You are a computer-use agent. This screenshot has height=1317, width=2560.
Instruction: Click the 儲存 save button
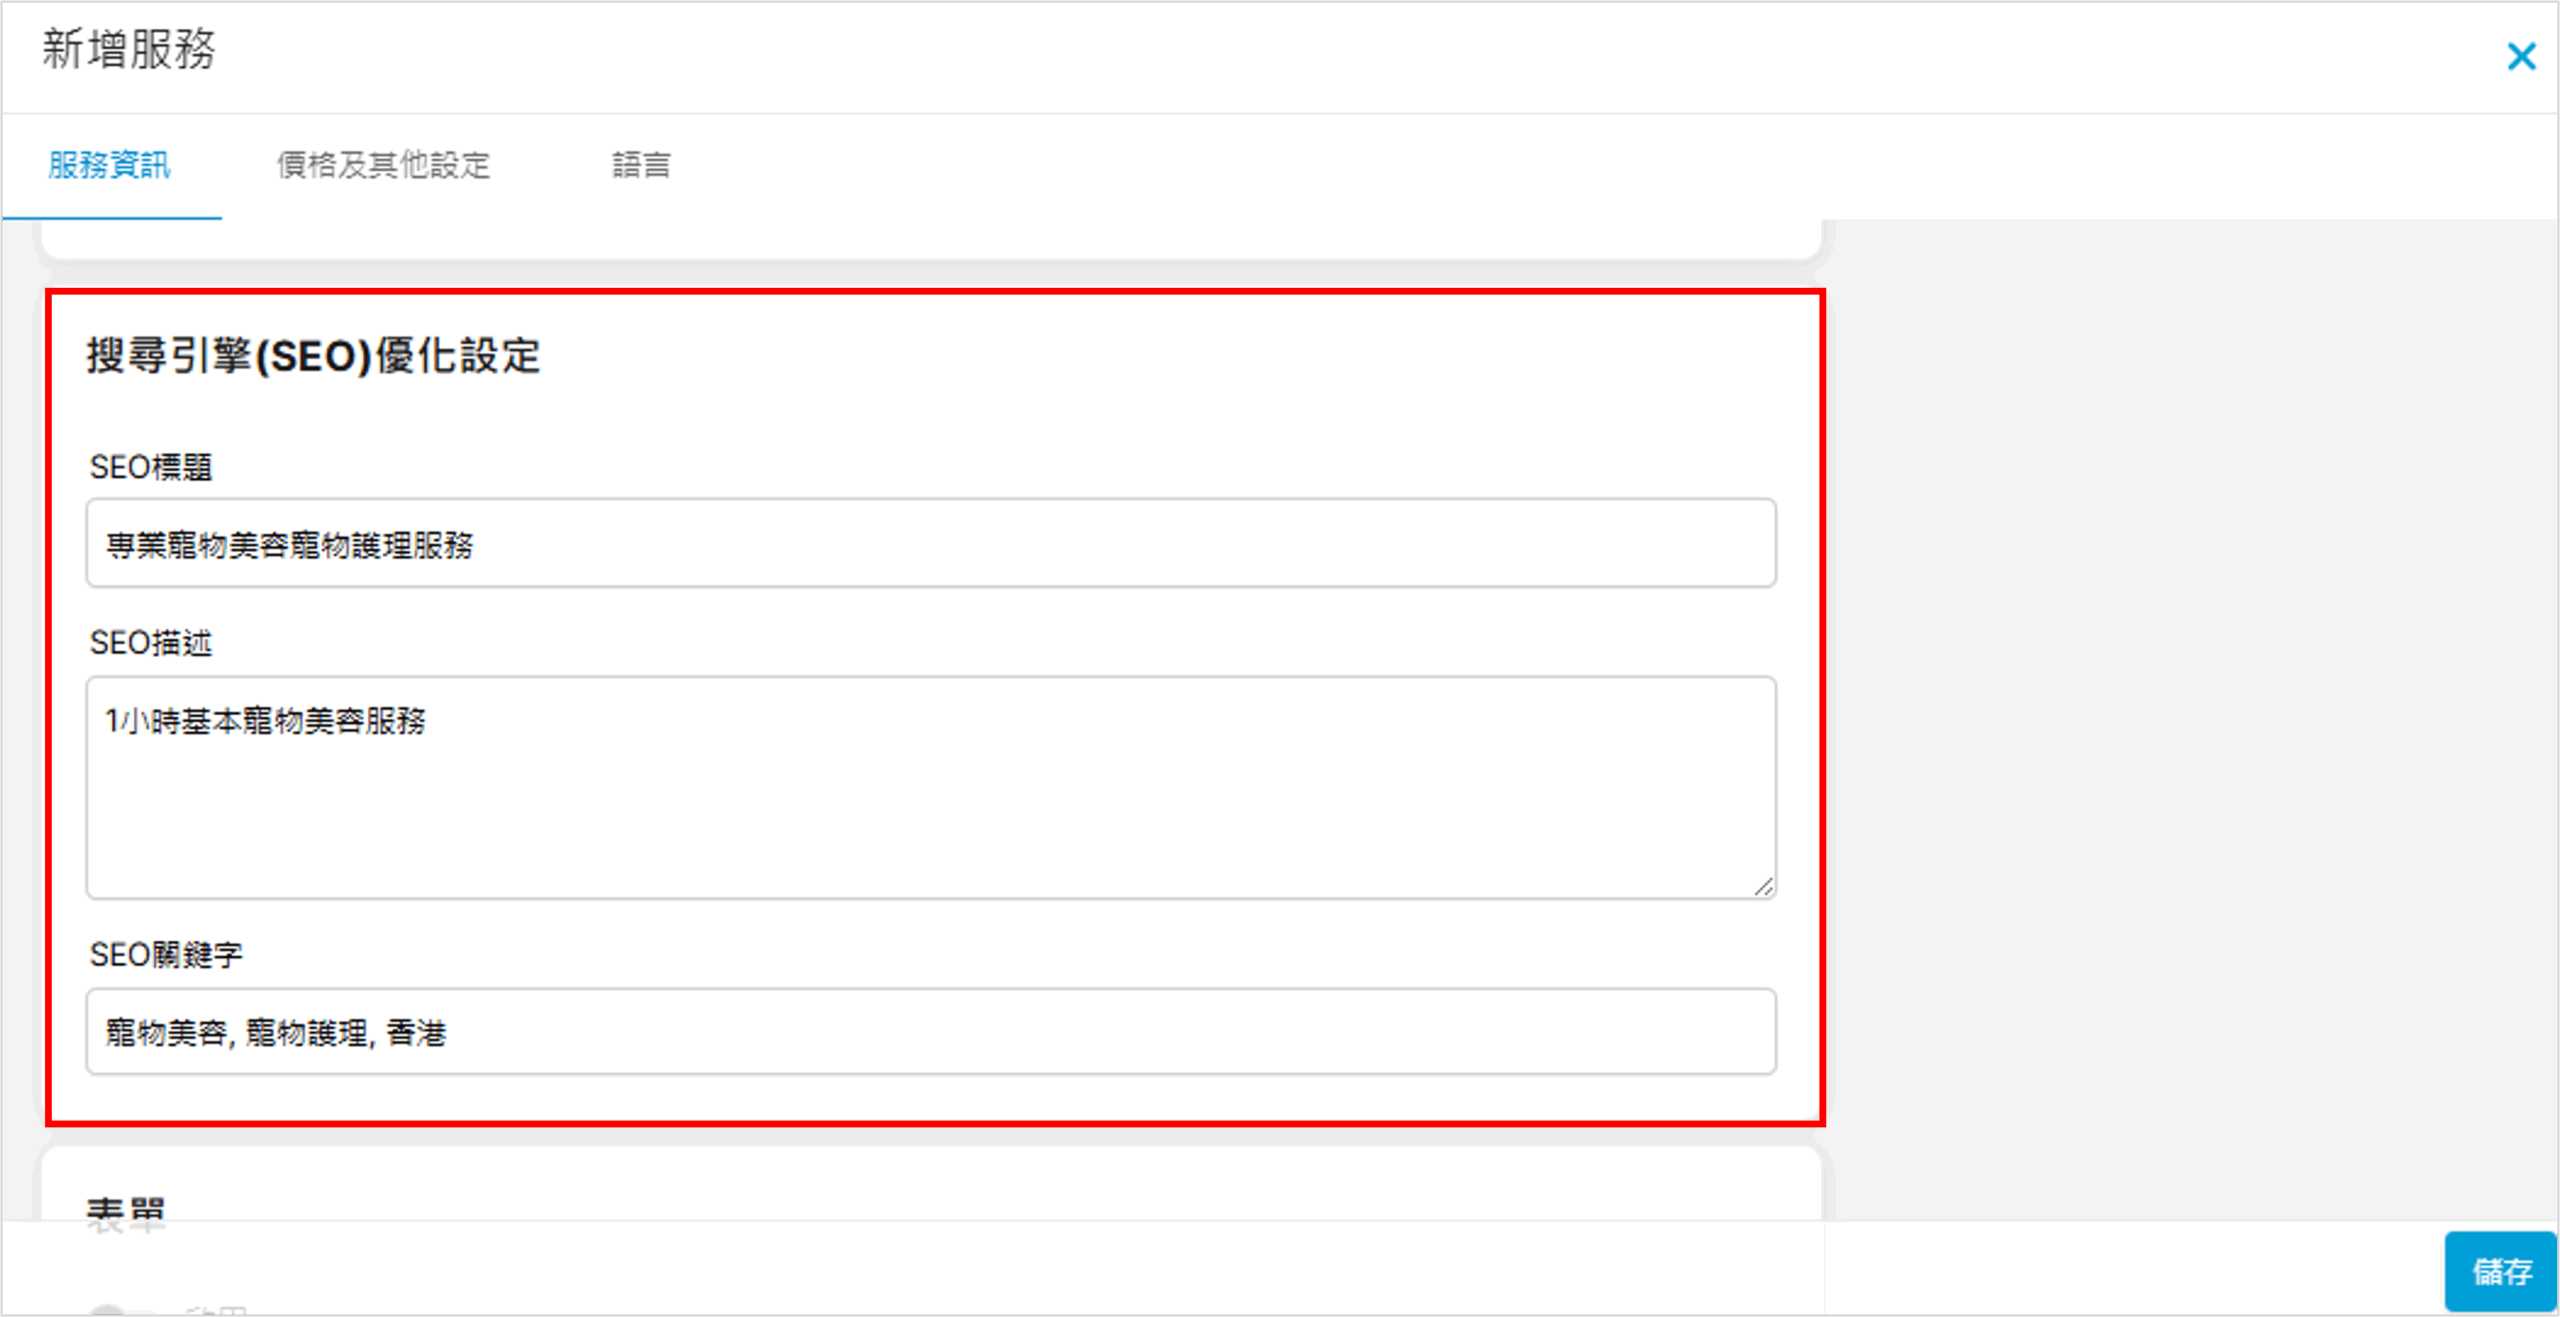[2500, 1271]
